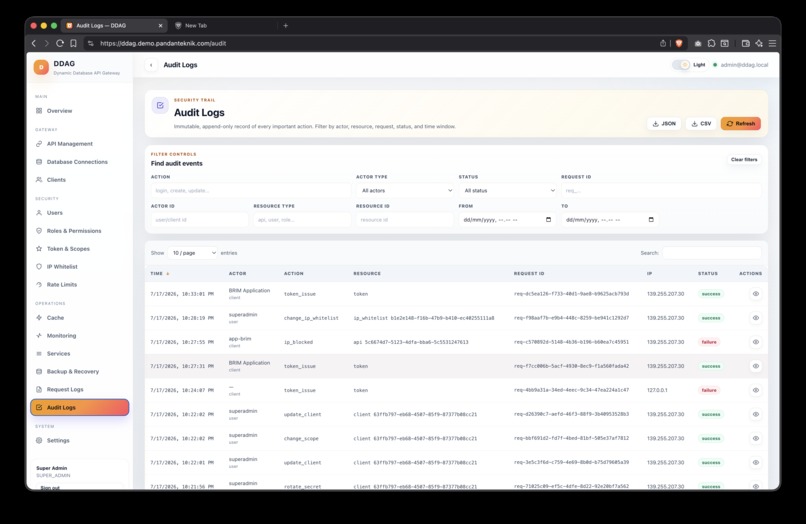Sort table by Request ID column
This screenshot has width=806, height=524.
529,274
